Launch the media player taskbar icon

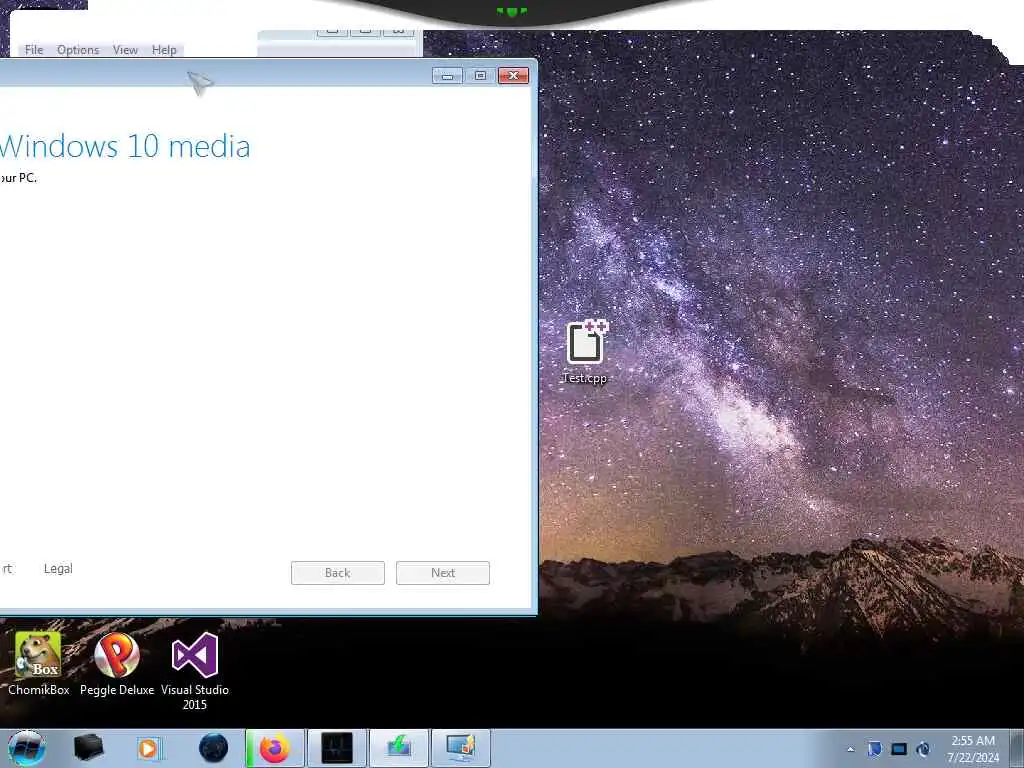click(148, 748)
